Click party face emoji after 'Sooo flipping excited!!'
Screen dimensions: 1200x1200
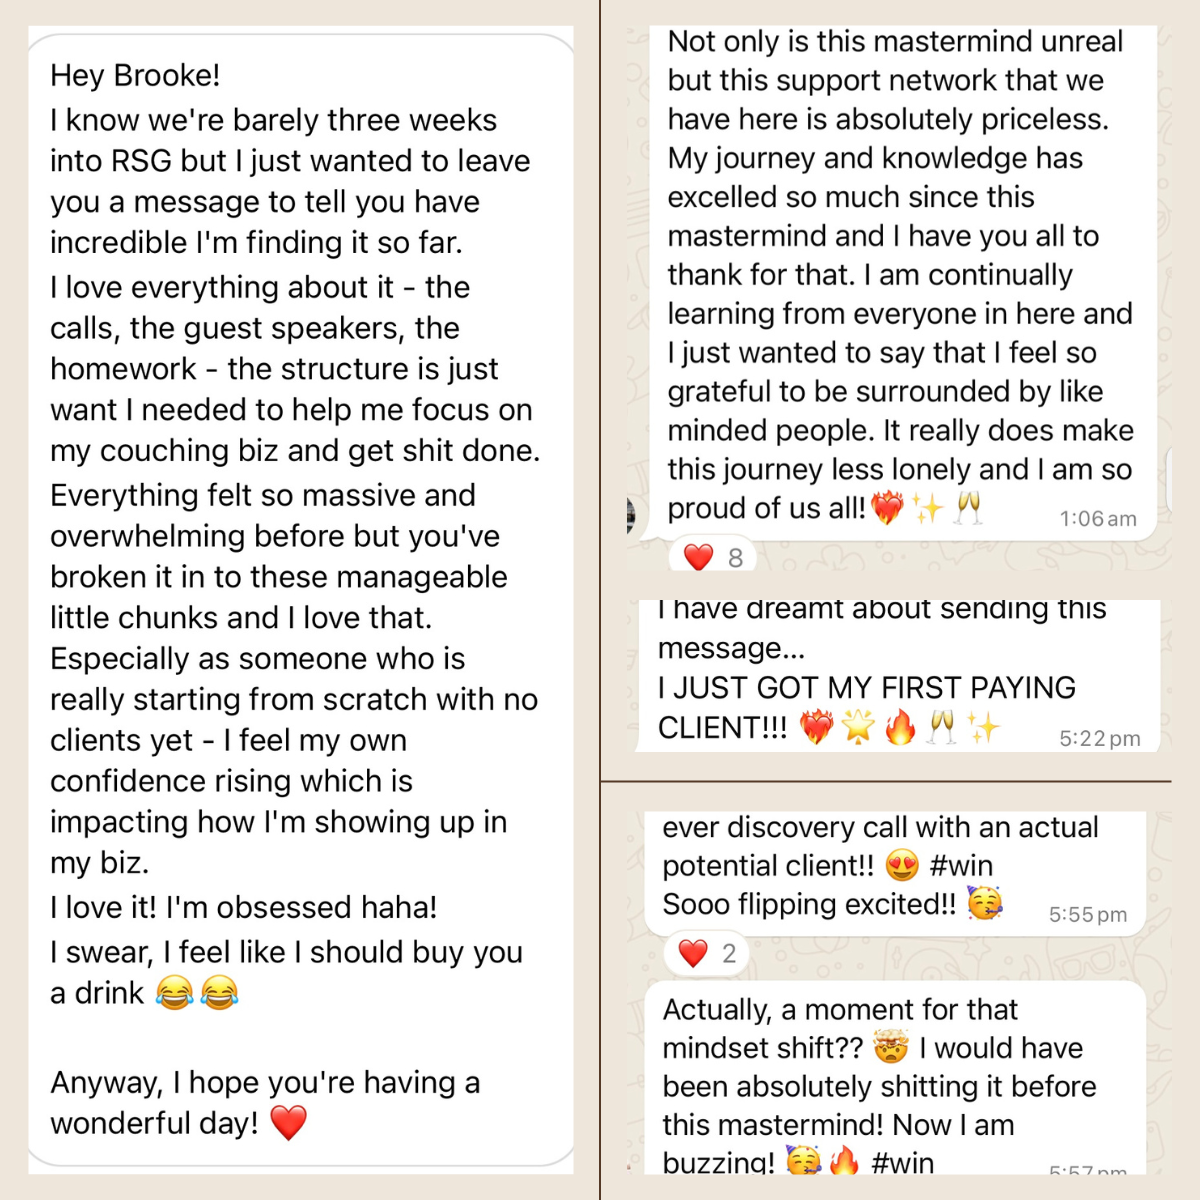click(985, 904)
